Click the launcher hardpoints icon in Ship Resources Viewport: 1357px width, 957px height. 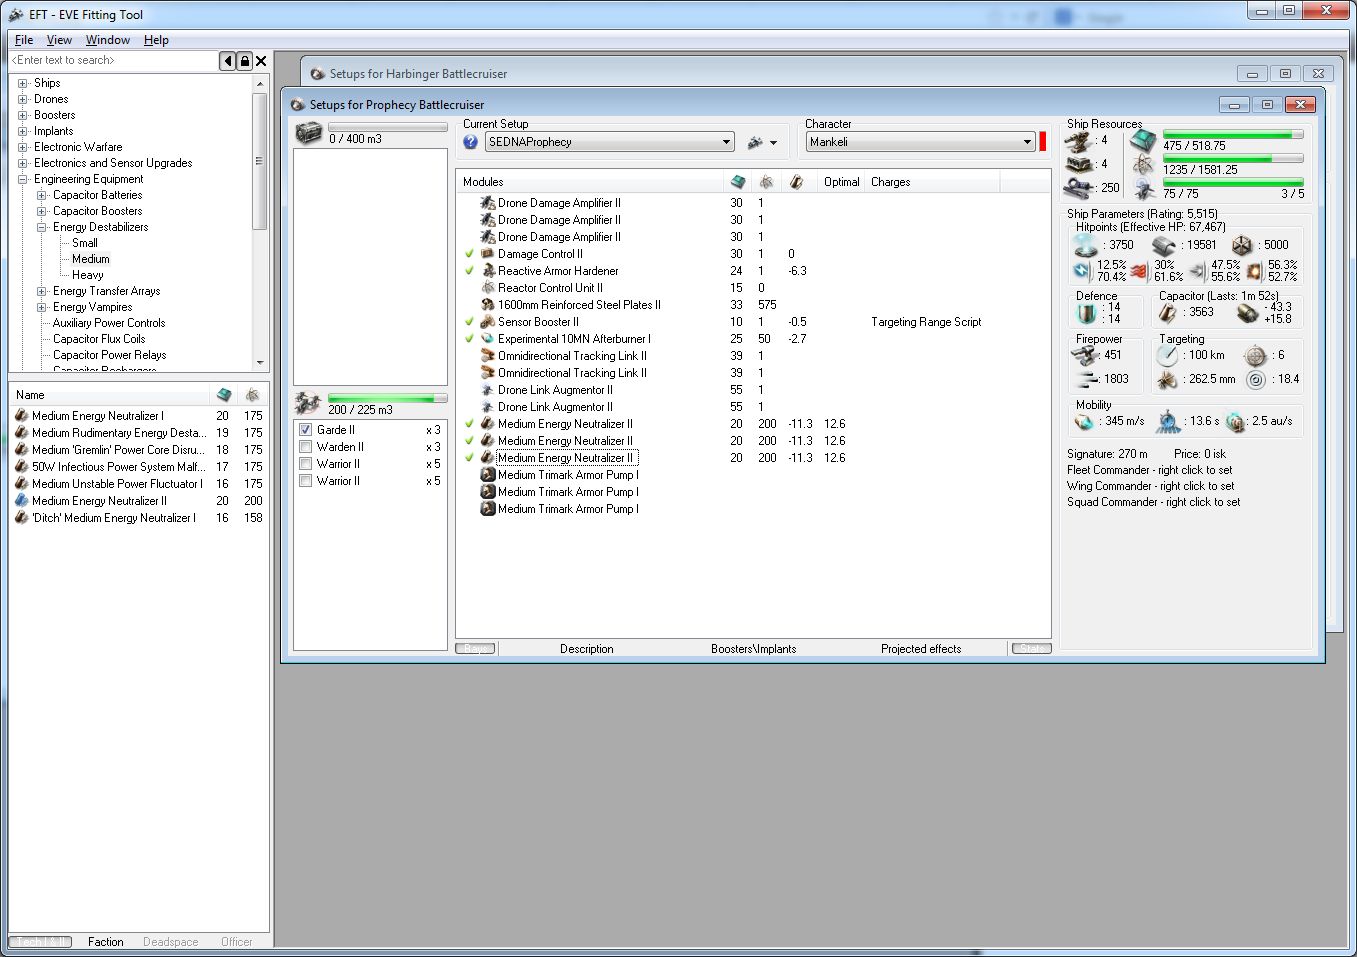click(x=1078, y=164)
